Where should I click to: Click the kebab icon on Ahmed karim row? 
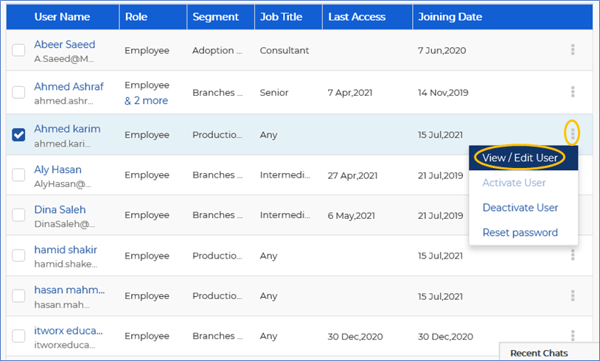572,133
